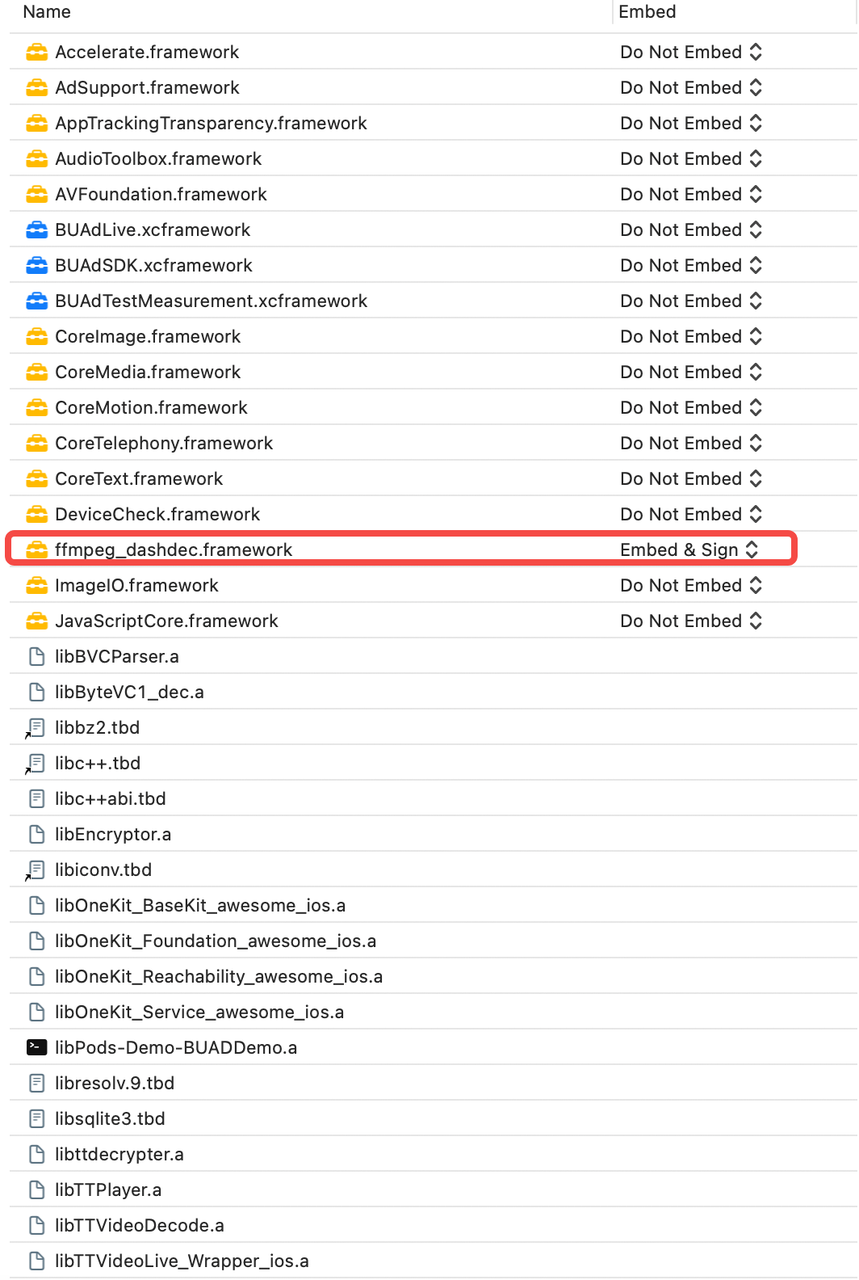Select the libEncryptor.a row
859x1280 pixels.
(433, 834)
